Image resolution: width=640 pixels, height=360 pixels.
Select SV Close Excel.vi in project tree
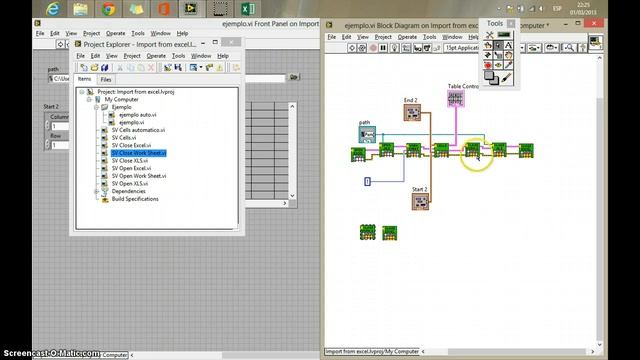(x=131, y=145)
